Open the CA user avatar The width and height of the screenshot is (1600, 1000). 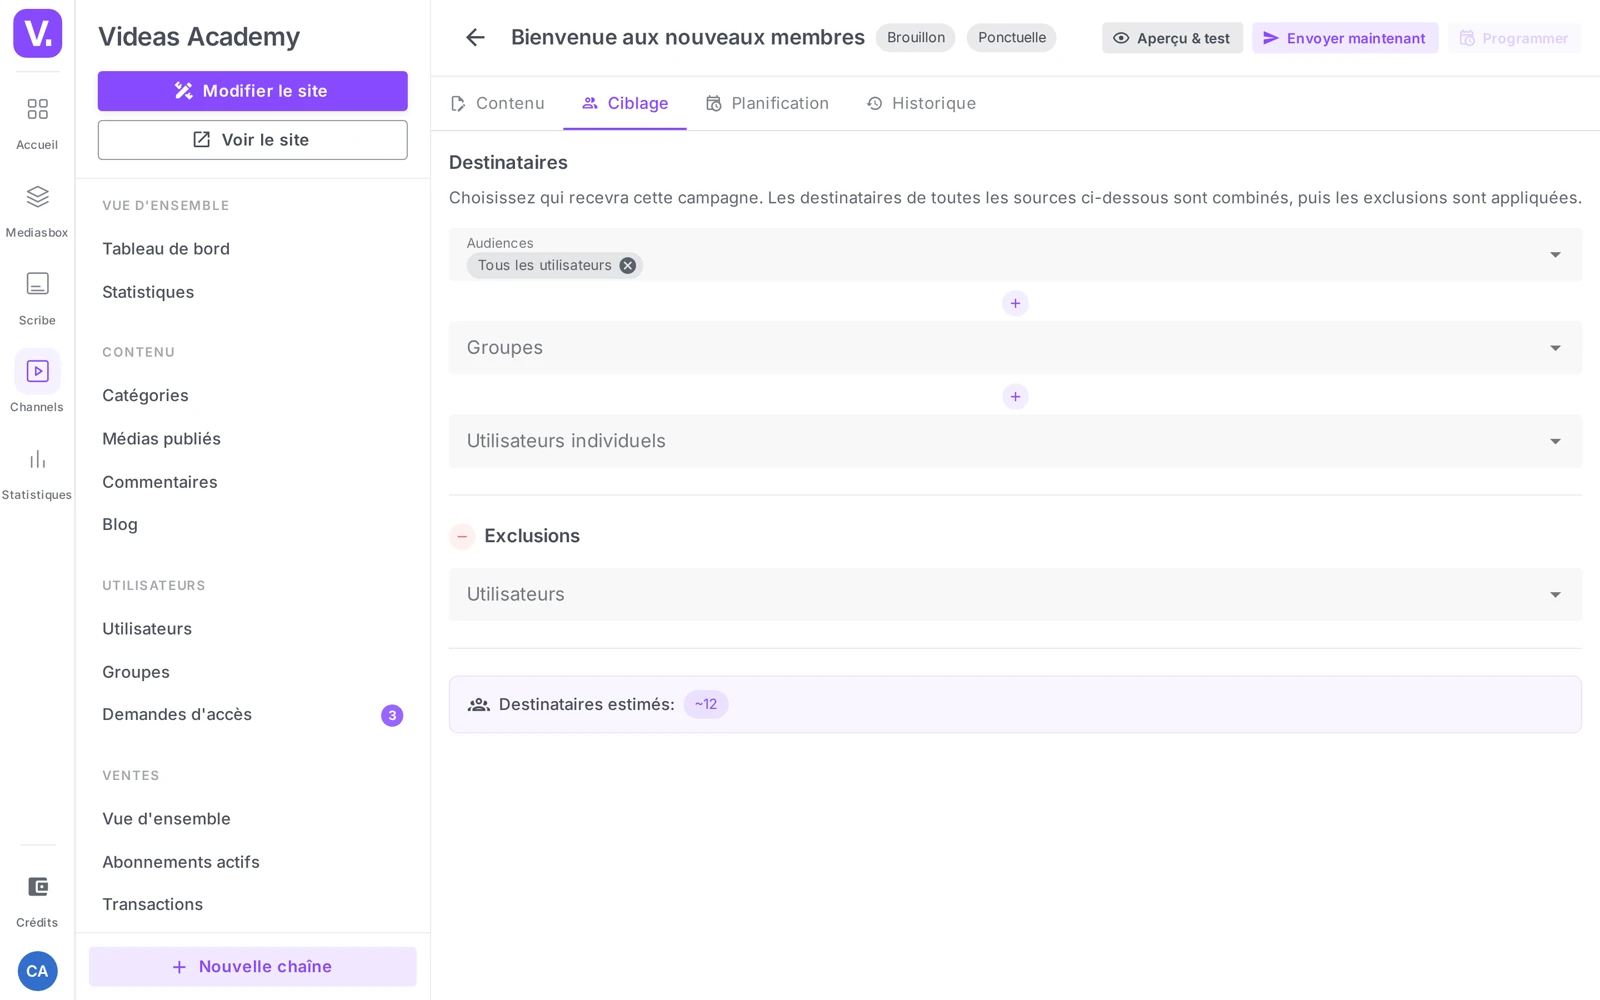coord(37,971)
